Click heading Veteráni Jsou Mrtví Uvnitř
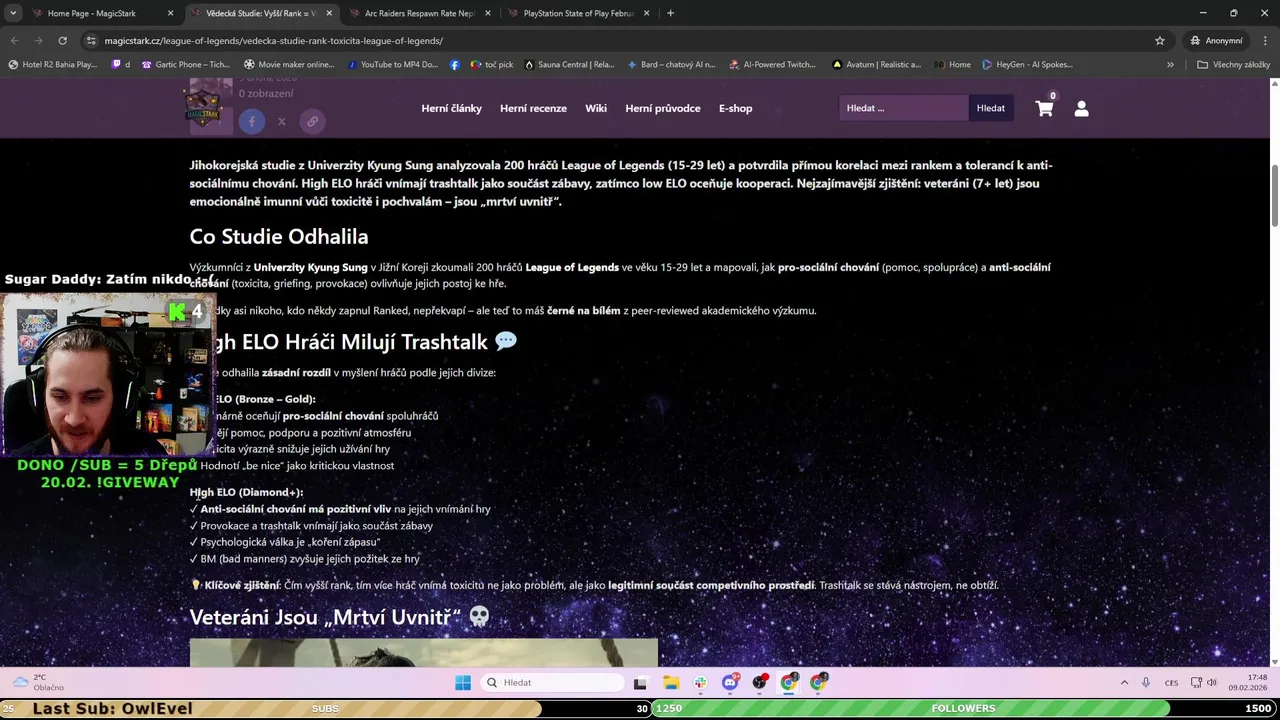 (340, 618)
